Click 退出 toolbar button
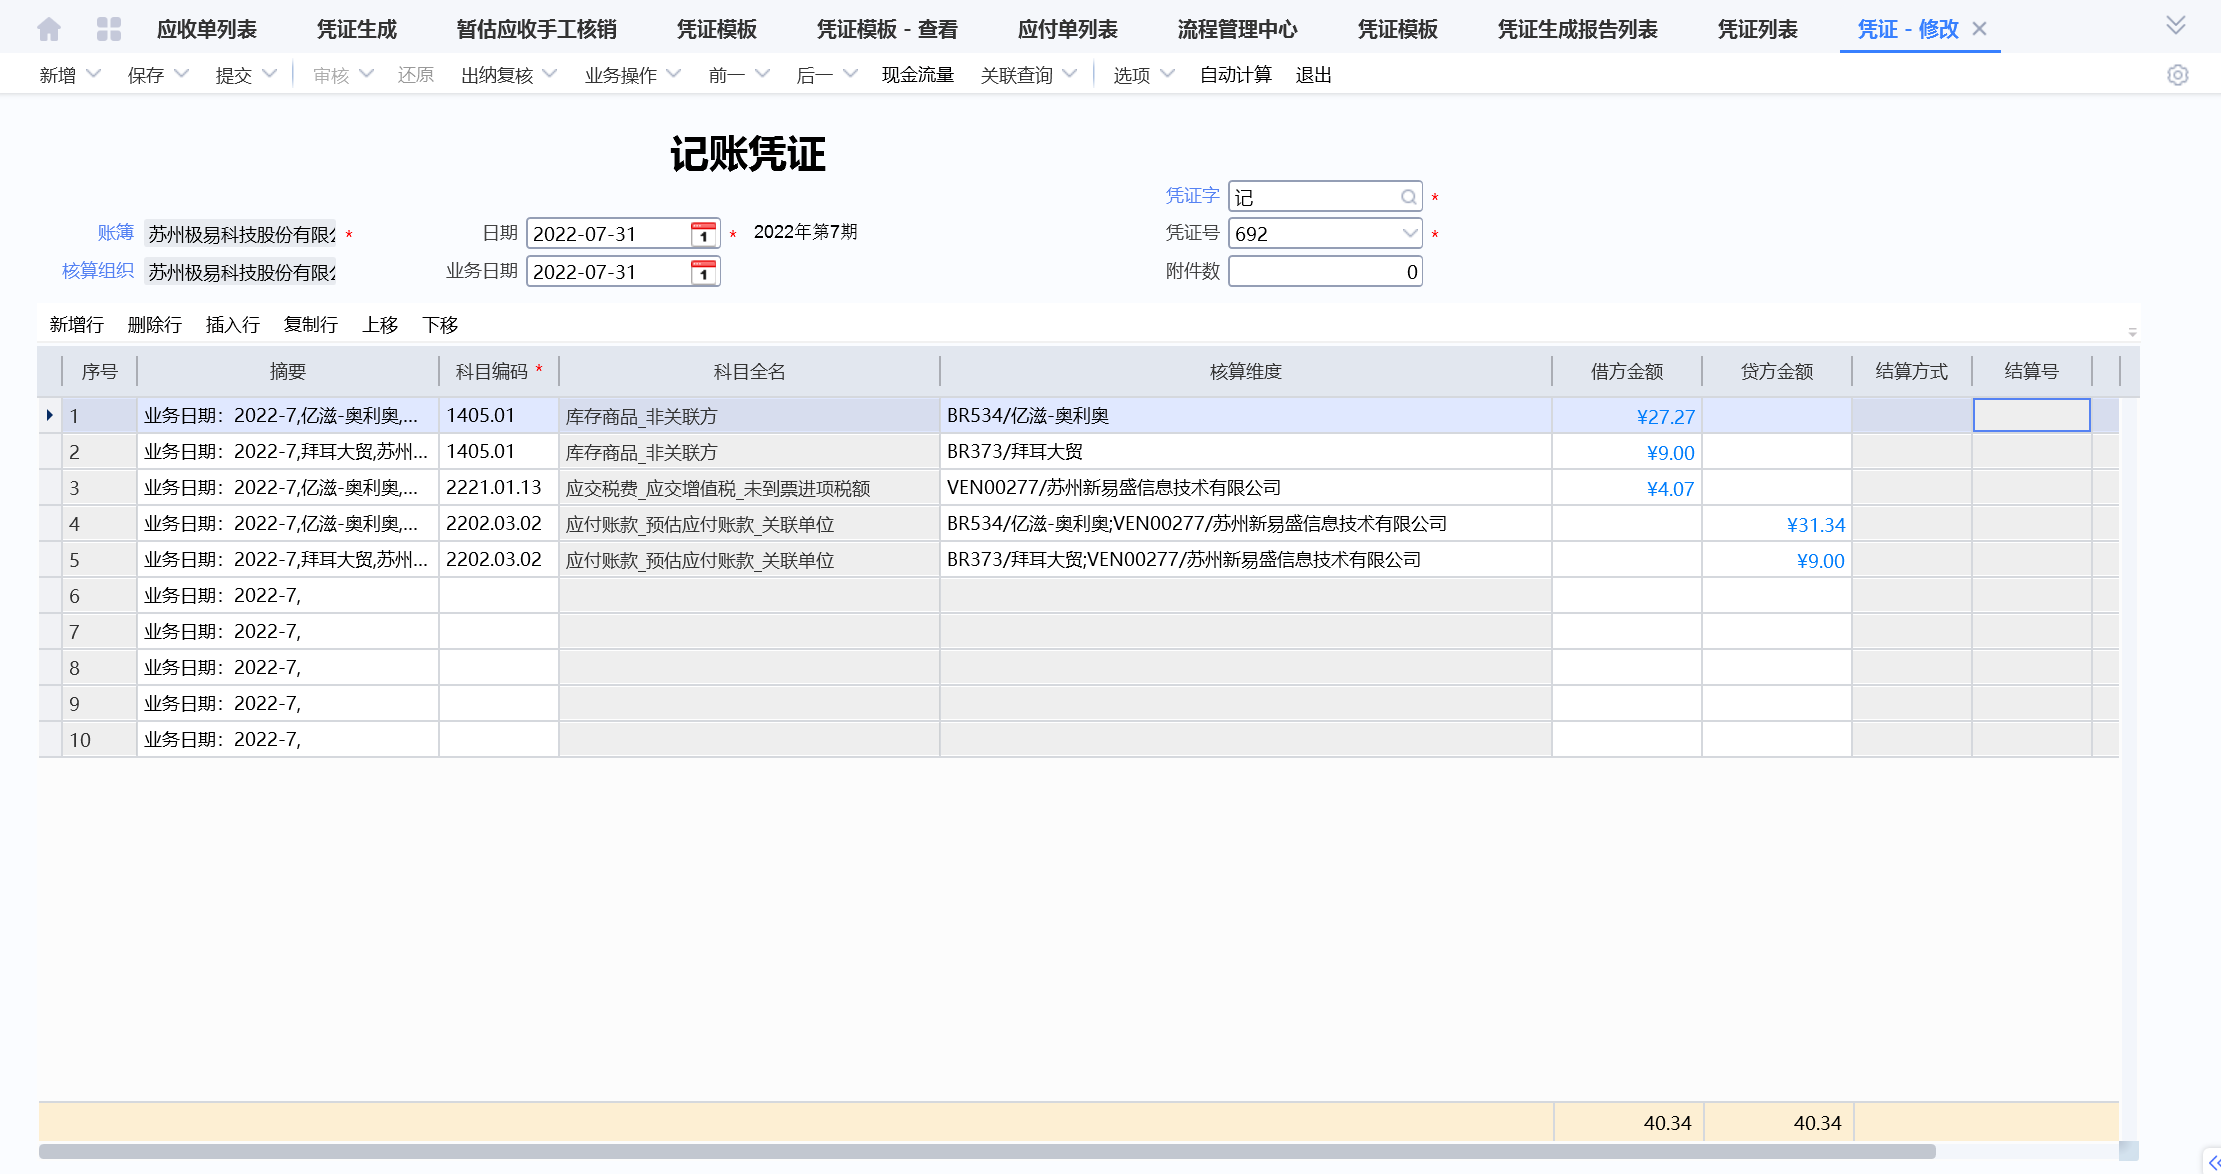Image resolution: width=2221 pixels, height=1174 pixels. click(1314, 75)
